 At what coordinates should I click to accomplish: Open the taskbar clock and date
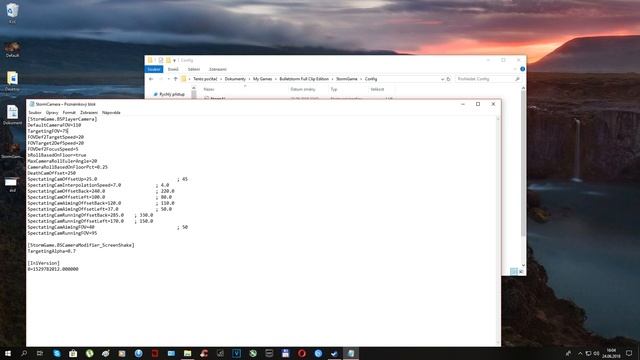tap(611, 353)
